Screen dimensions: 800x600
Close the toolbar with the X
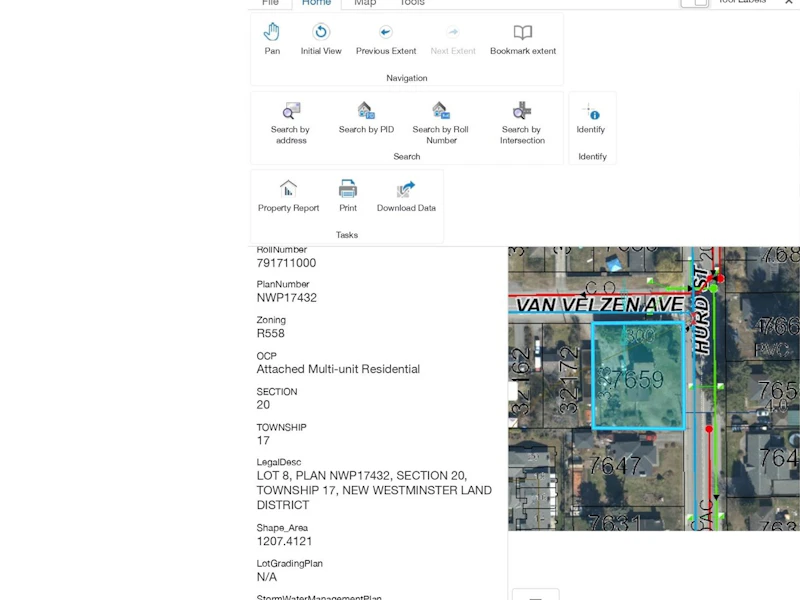point(788,2)
